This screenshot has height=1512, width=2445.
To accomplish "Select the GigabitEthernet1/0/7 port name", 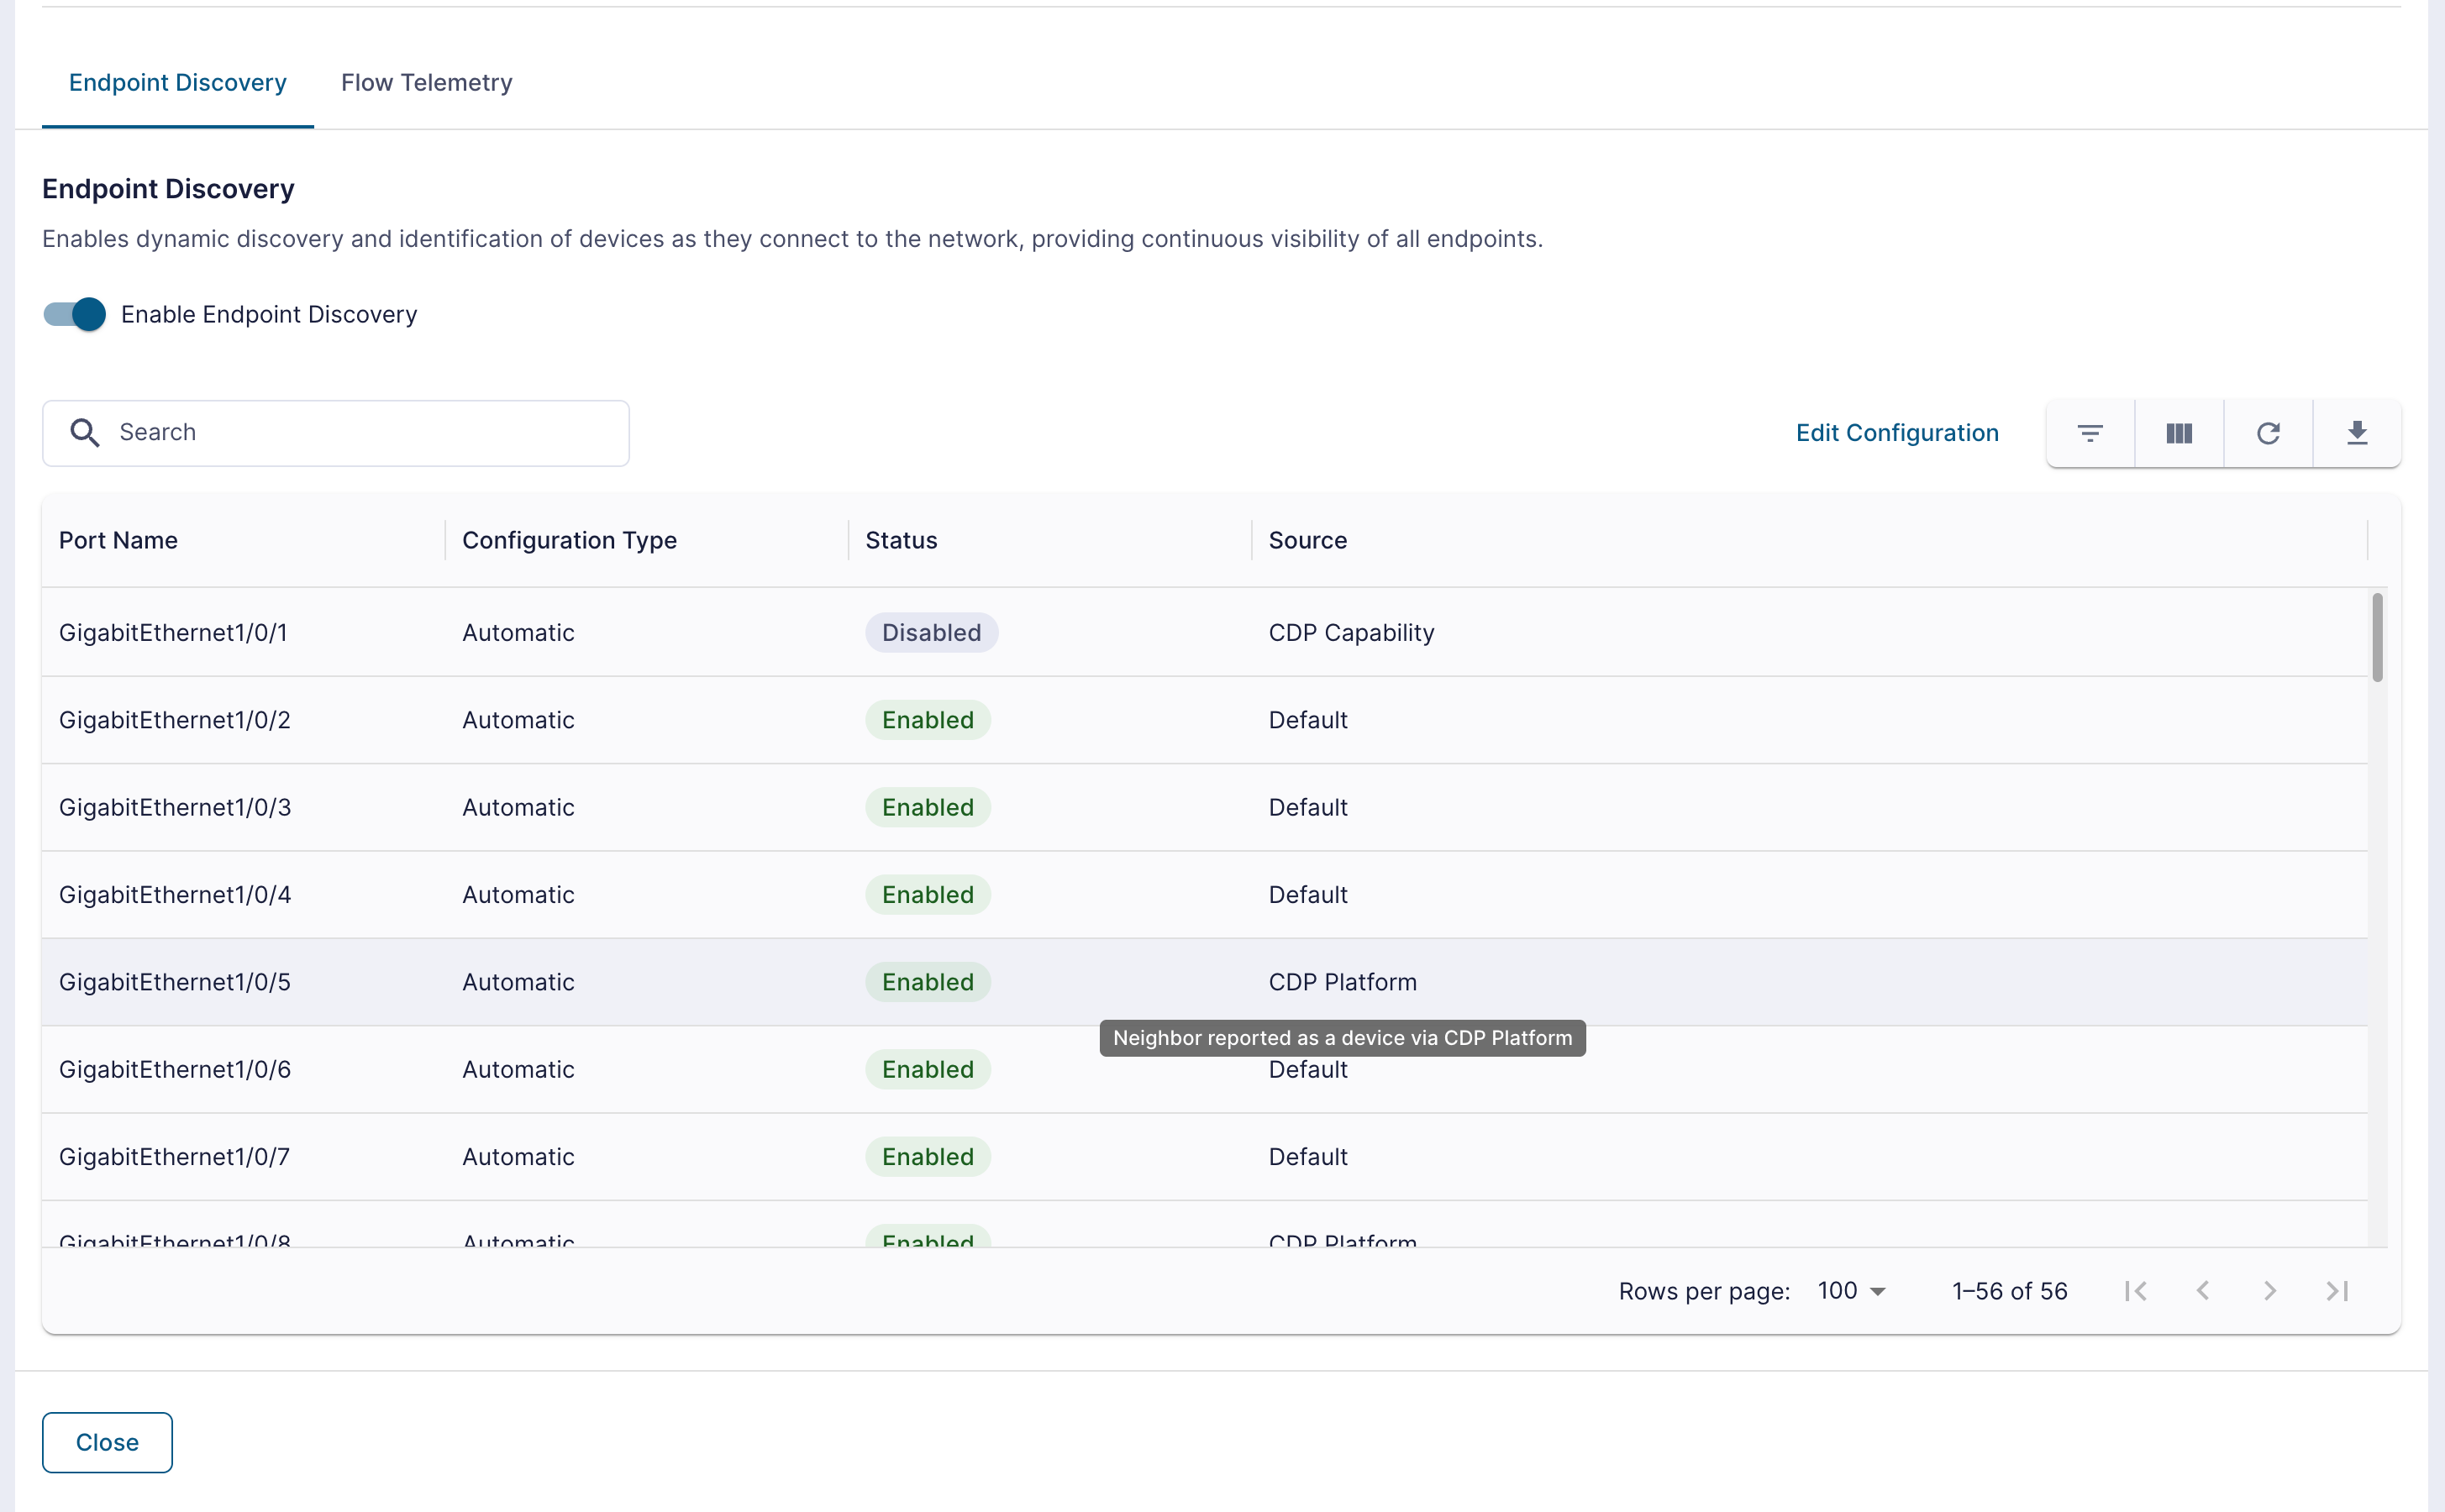I will 174,1156.
